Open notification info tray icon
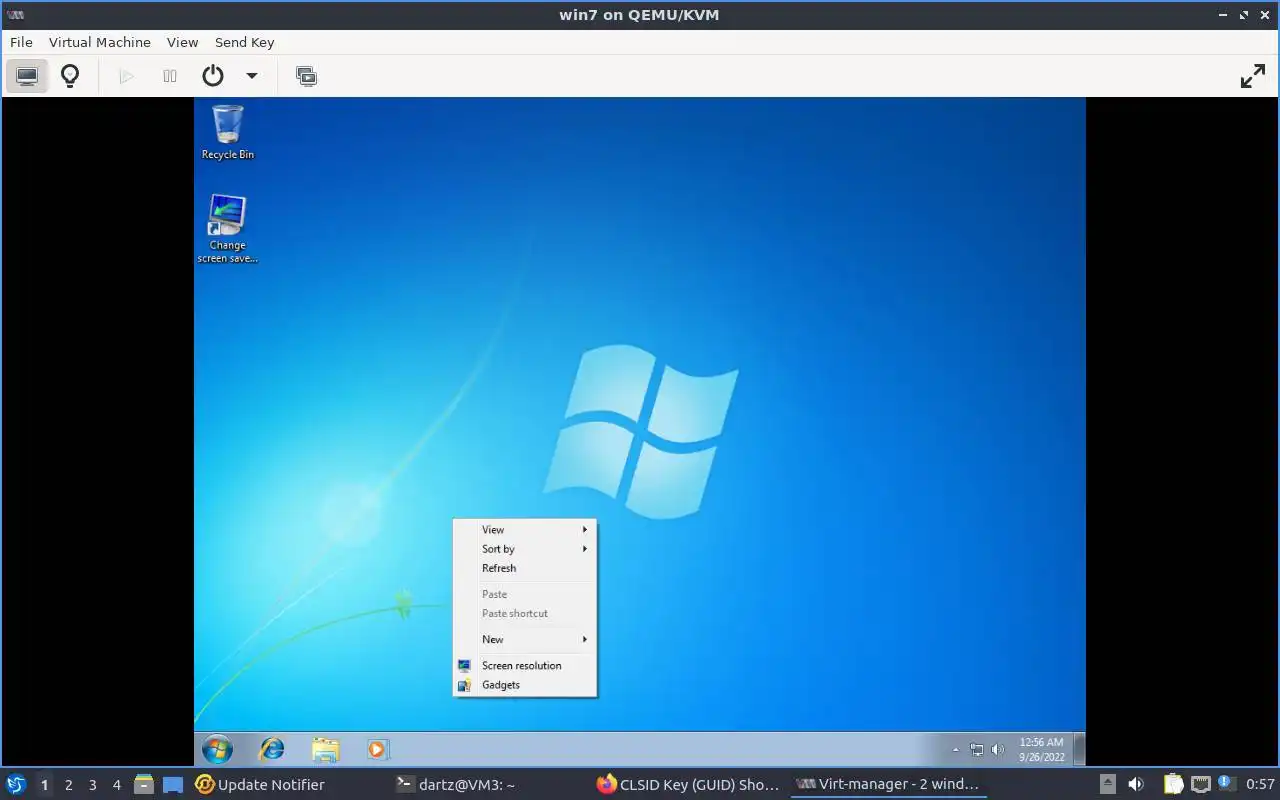Viewport: 1280px width, 800px height. [x=1226, y=783]
